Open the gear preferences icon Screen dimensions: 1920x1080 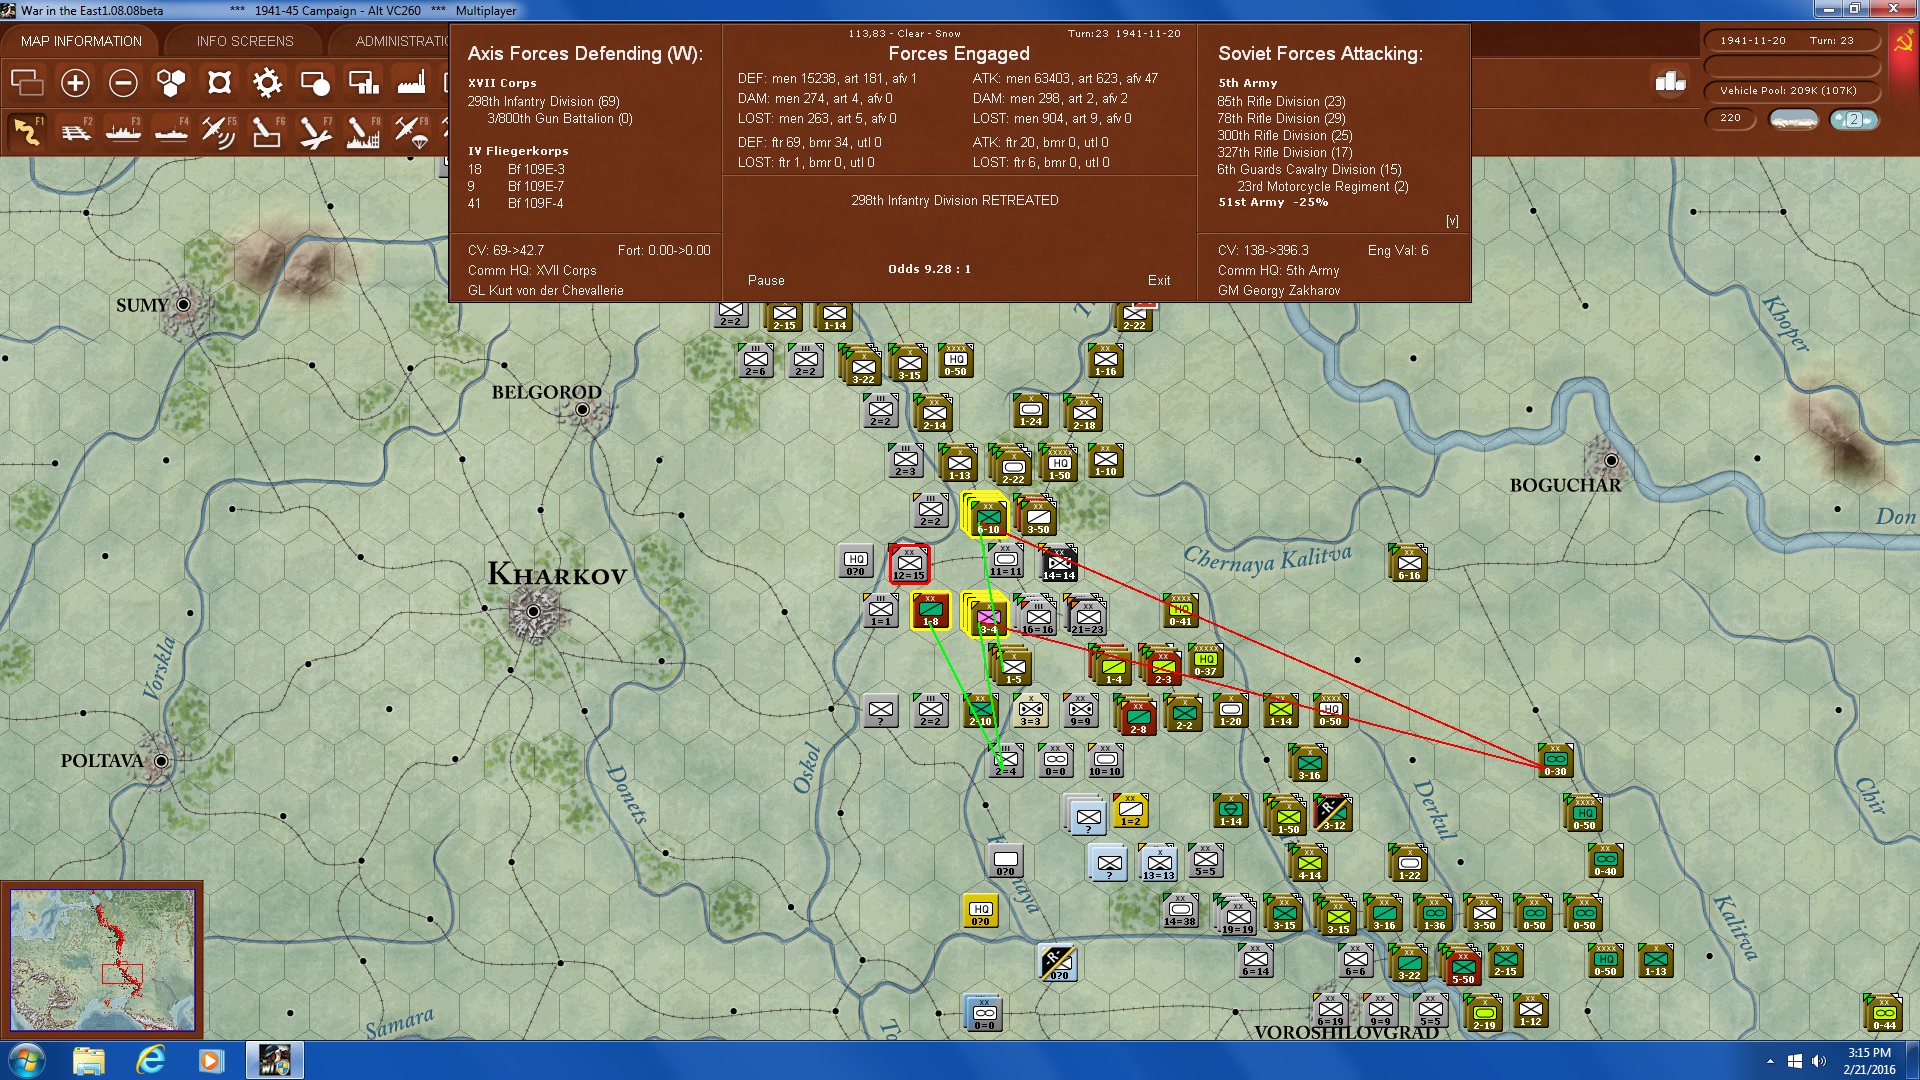pyautogui.click(x=267, y=83)
